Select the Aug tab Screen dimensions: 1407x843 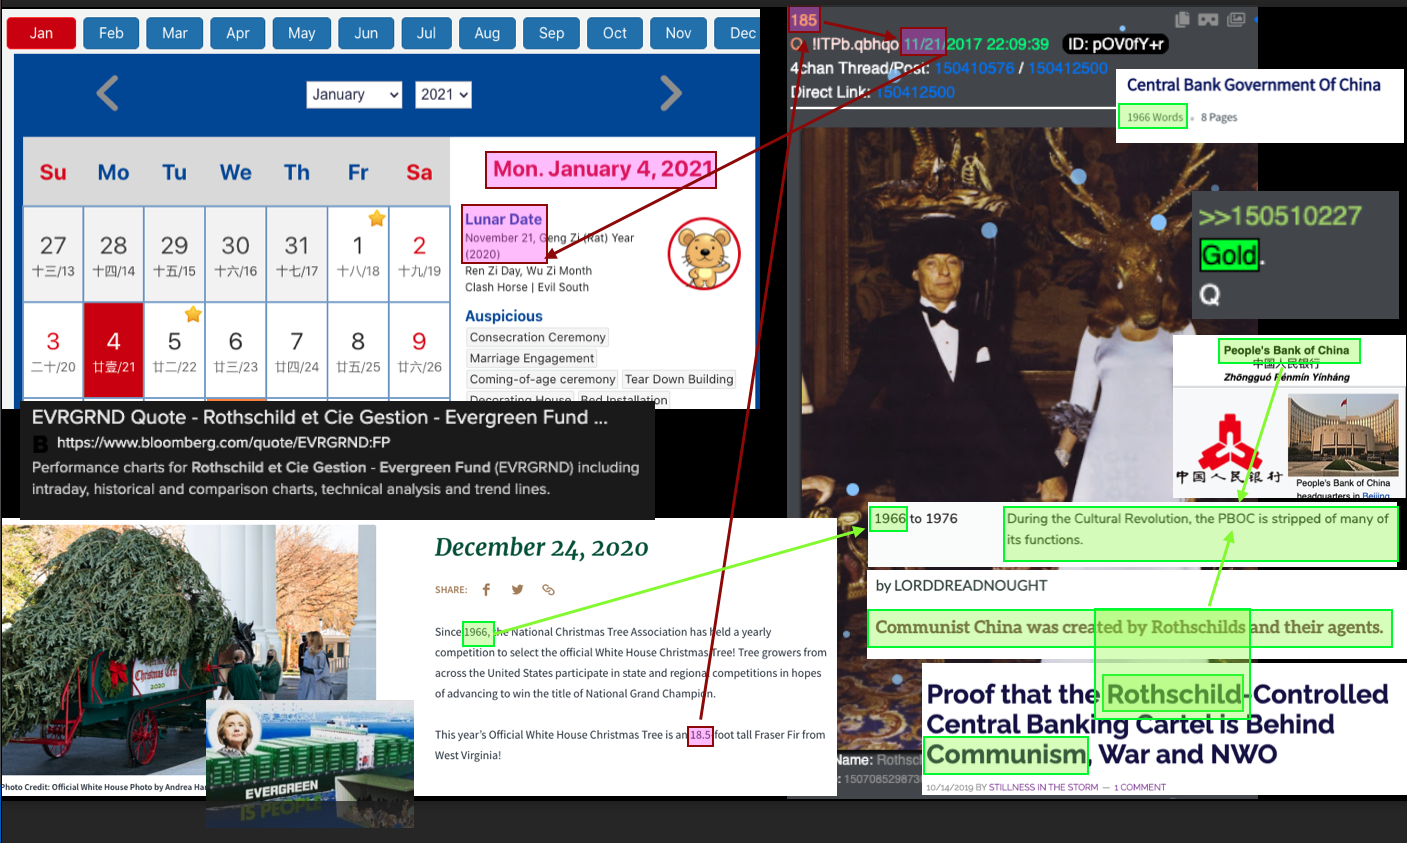click(487, 33)
